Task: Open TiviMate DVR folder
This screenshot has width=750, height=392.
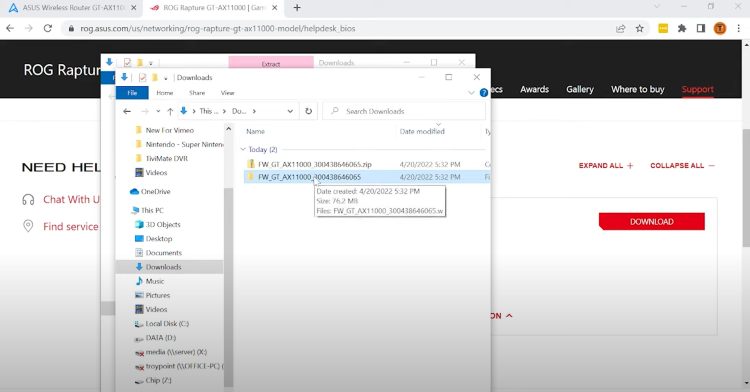Action: [166, 158]
